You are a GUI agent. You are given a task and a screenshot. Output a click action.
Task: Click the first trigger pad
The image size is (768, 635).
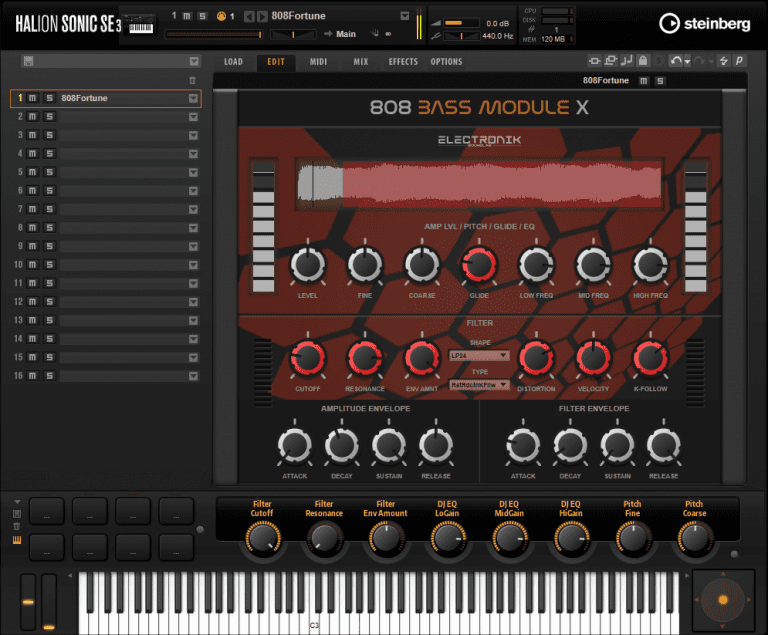click(x=47, y=511)
